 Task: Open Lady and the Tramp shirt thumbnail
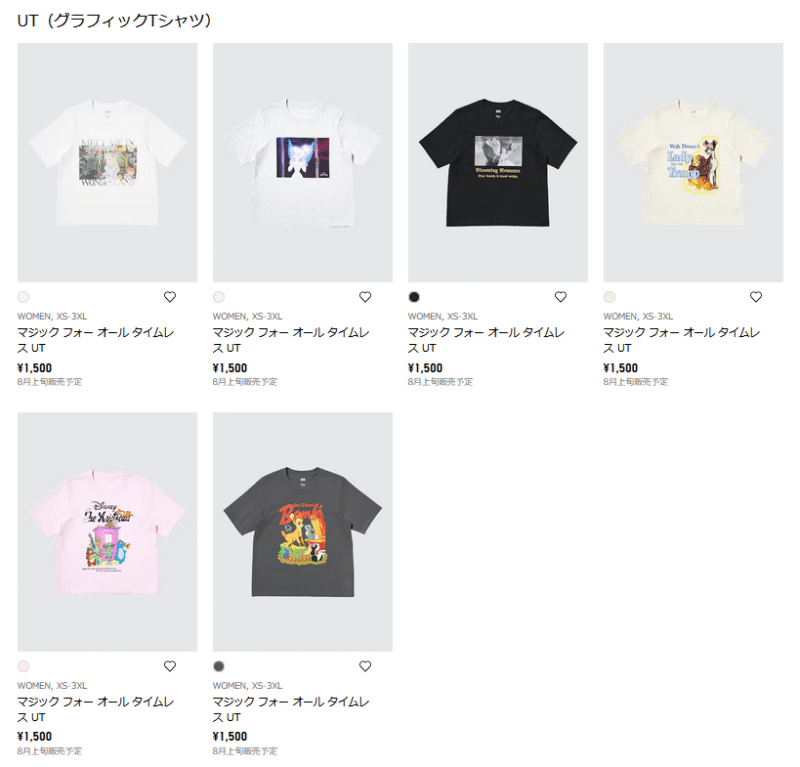pyautogui.click(x=693, y=163)
